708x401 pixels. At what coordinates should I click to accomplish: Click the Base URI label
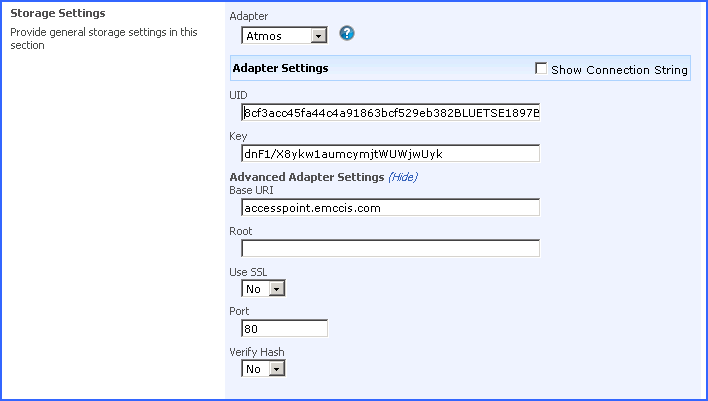pyautogui.click(x=252, y=190)
